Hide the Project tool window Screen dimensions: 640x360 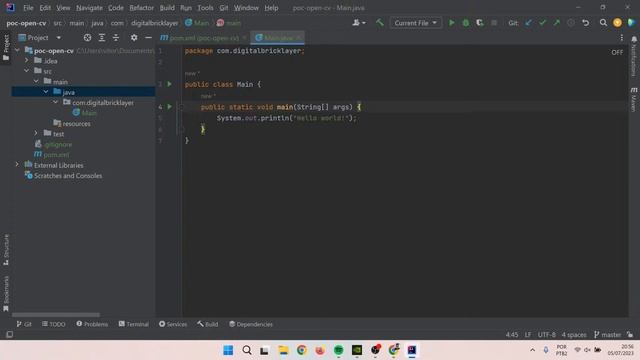148,38
